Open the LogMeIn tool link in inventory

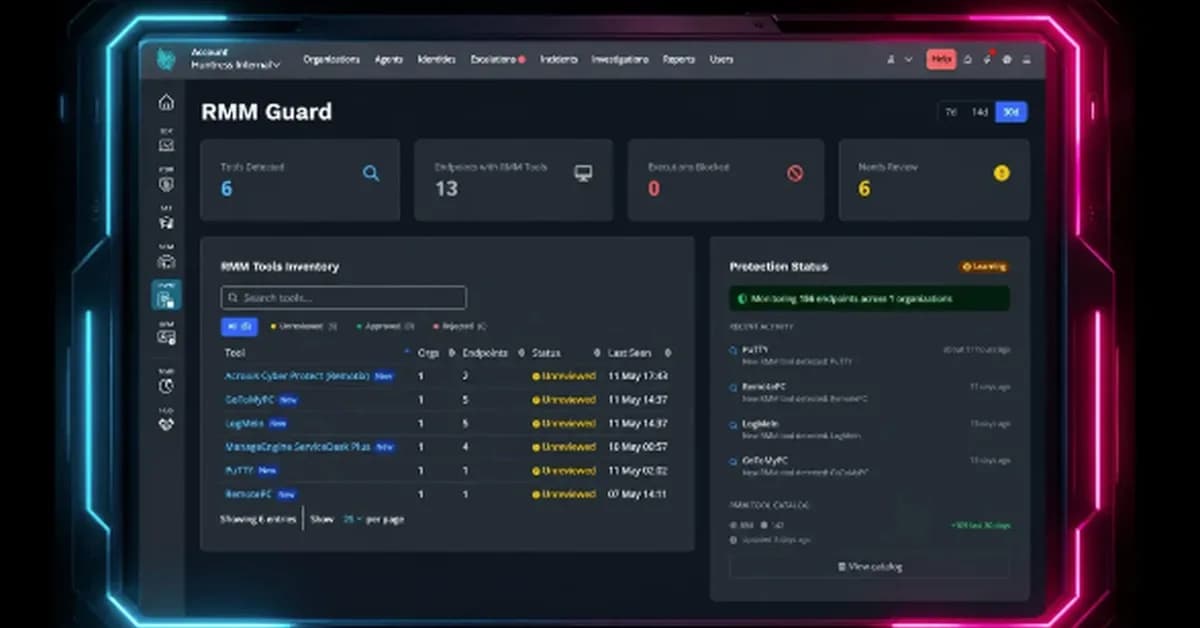(244, 423)
